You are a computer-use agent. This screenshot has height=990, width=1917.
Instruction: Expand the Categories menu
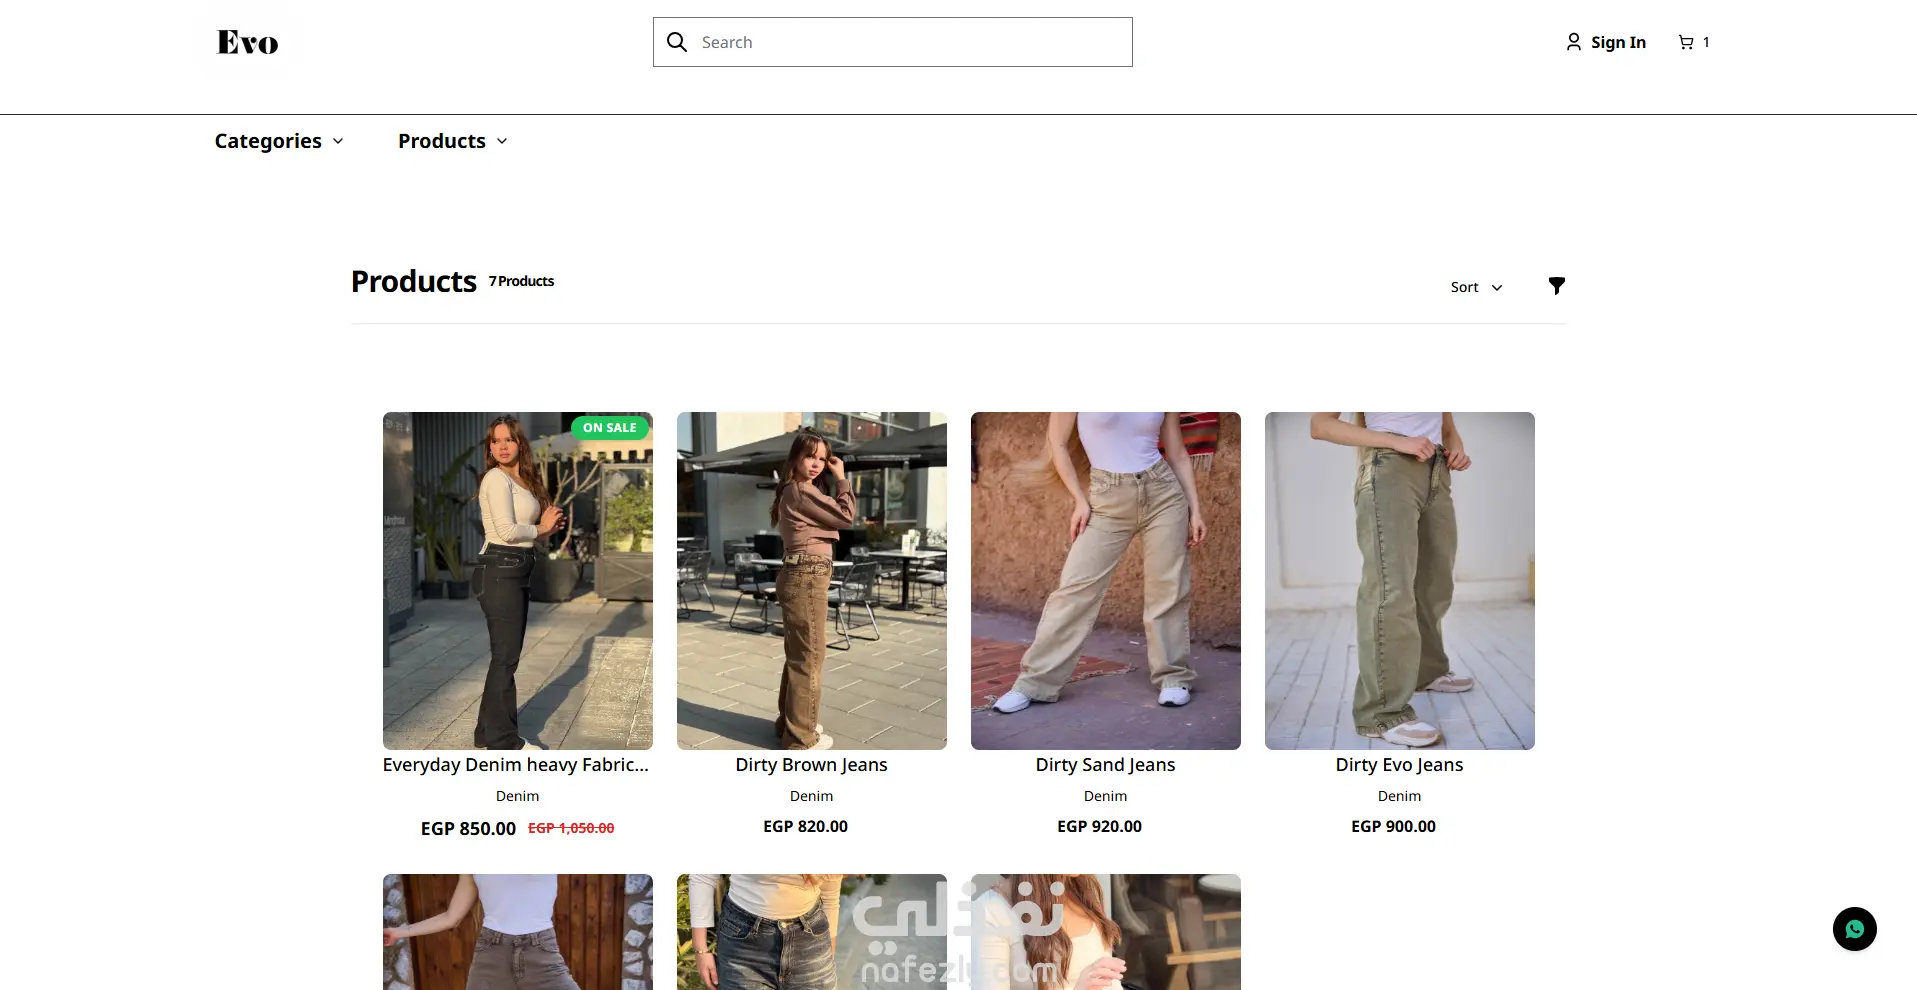279,141
